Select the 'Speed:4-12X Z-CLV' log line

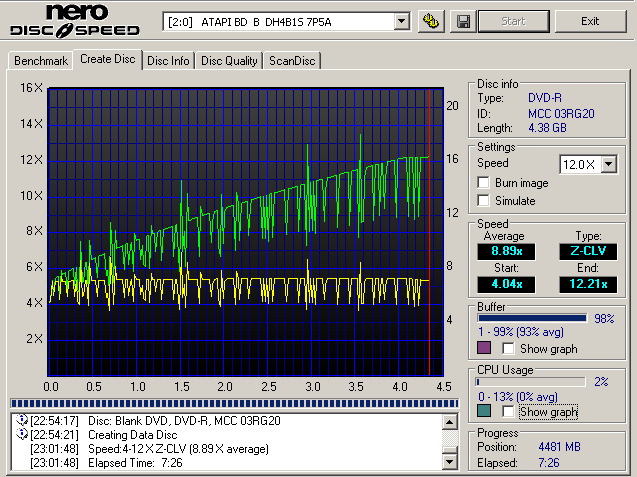pos(178,449)
